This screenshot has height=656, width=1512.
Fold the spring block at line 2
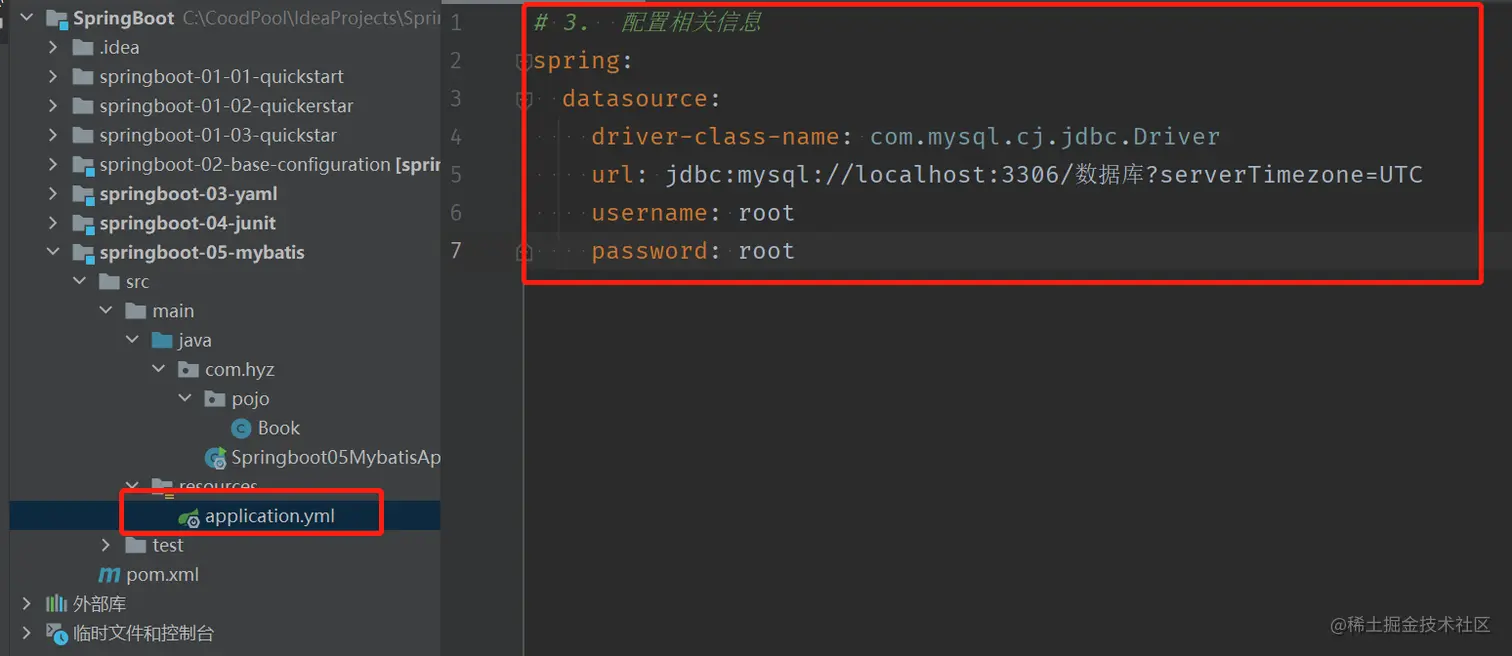(x=523, y=61)
